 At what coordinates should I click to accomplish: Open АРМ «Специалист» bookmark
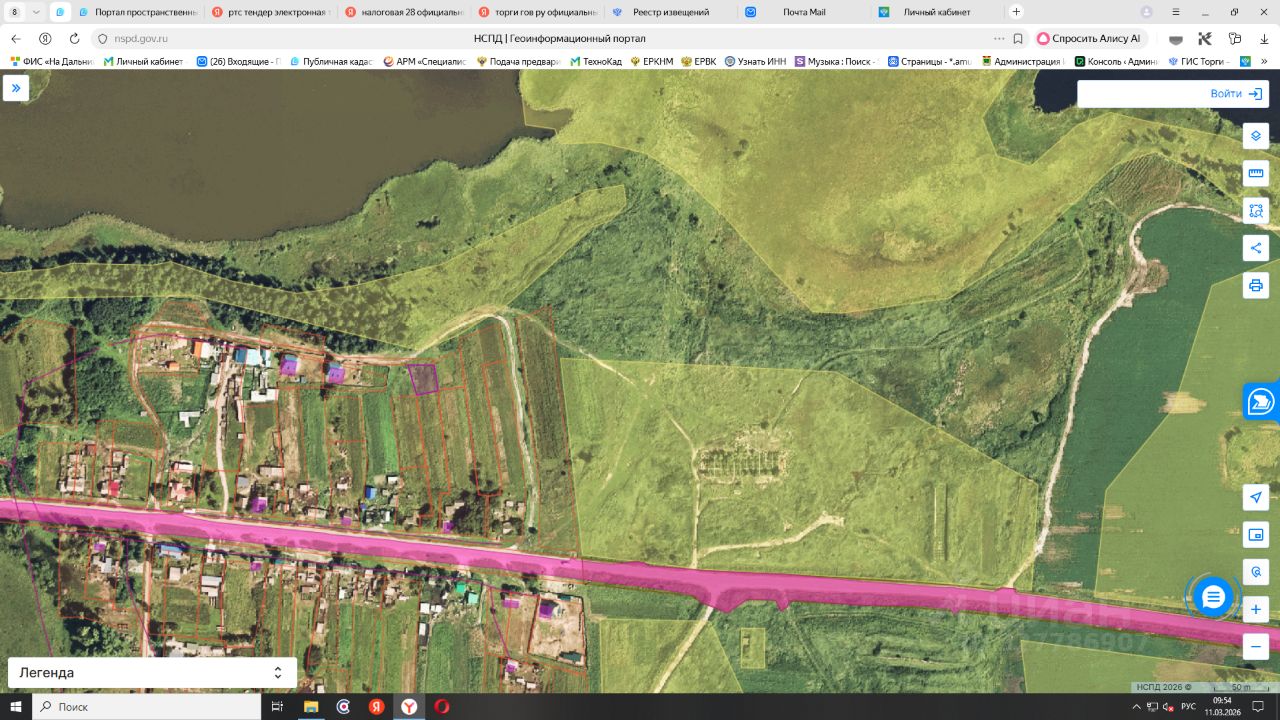(x=425, y=61)
